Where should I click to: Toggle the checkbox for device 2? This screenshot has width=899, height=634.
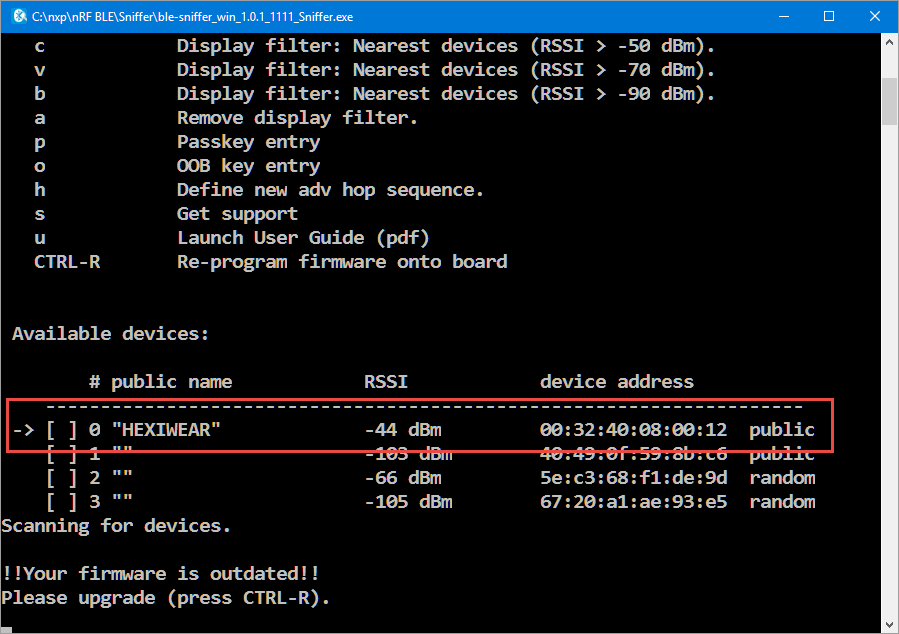click(x=62, y=478)
